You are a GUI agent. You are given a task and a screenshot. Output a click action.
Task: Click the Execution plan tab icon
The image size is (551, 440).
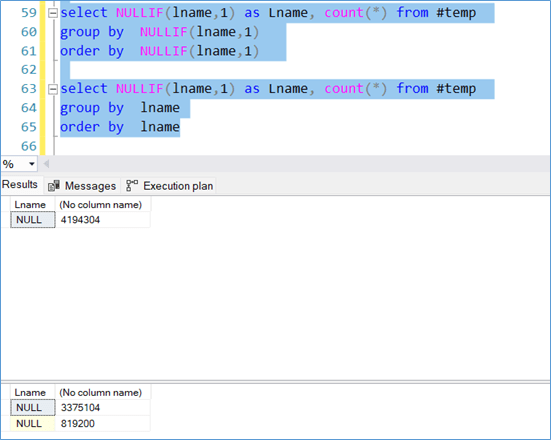tap(132, 186)
